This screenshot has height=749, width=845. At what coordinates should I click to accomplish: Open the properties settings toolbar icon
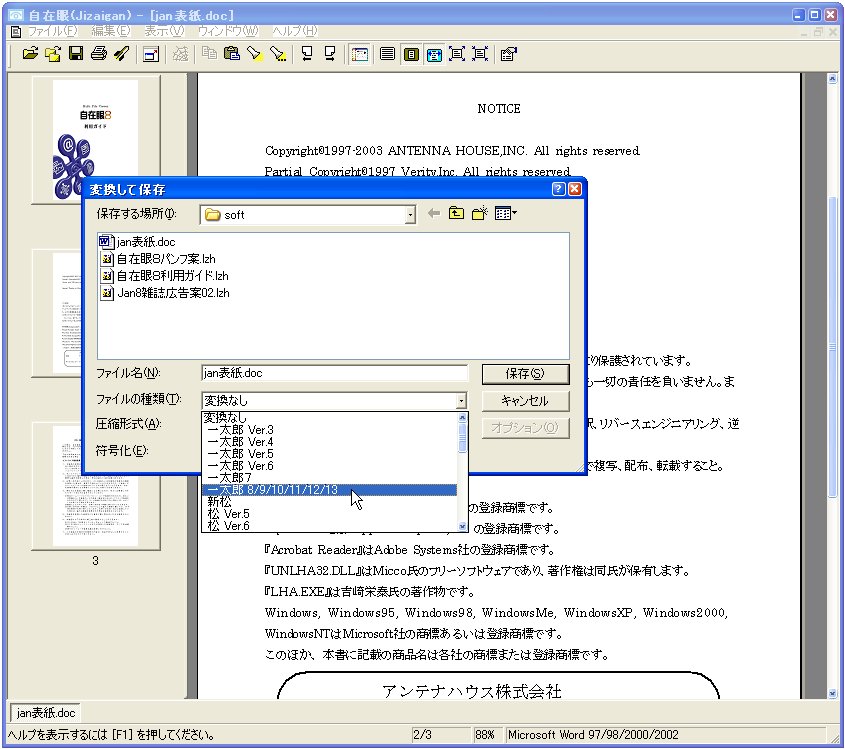(x=508, y=54)
